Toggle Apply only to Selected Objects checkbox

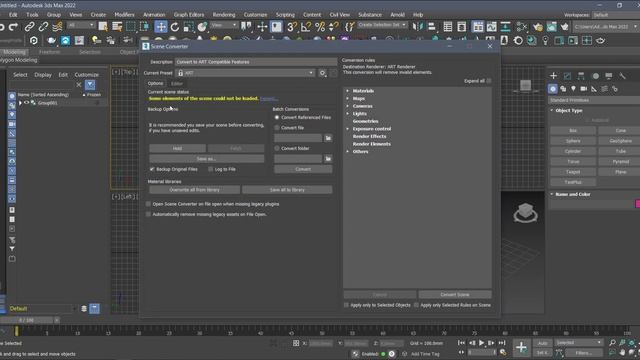347,305
